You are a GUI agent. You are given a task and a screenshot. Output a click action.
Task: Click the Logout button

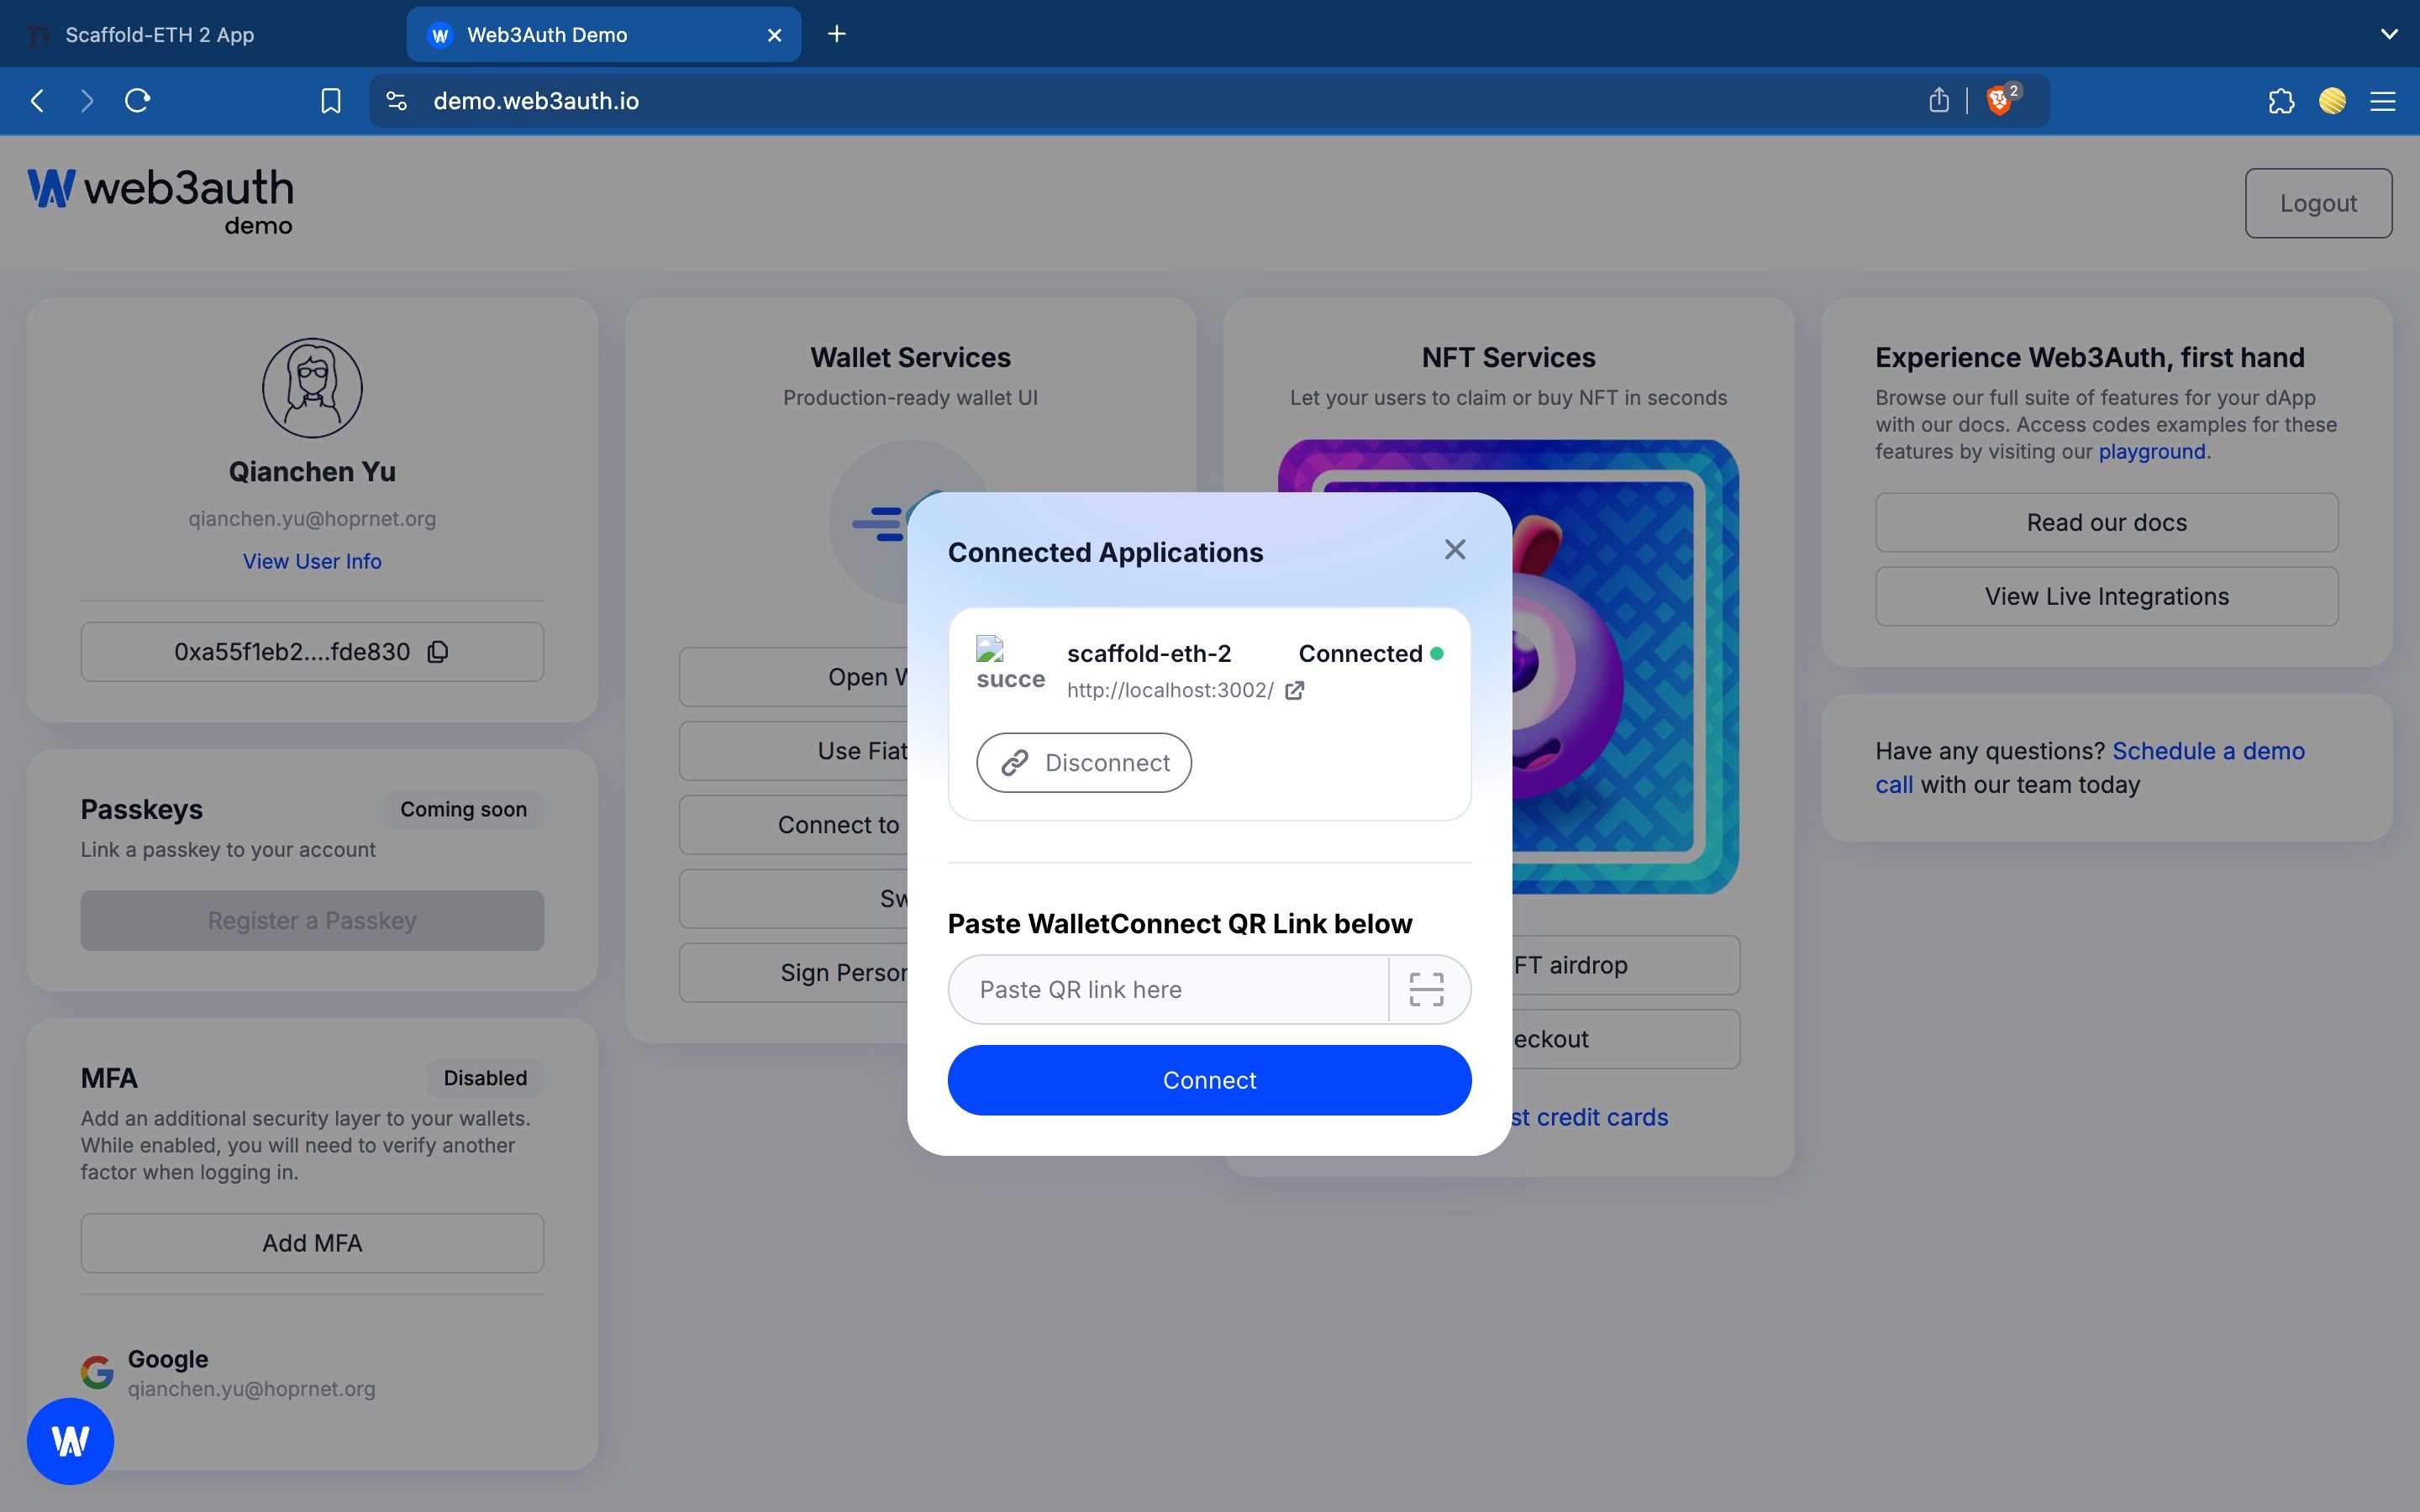pyautogui.click(x=2318, y=203)
